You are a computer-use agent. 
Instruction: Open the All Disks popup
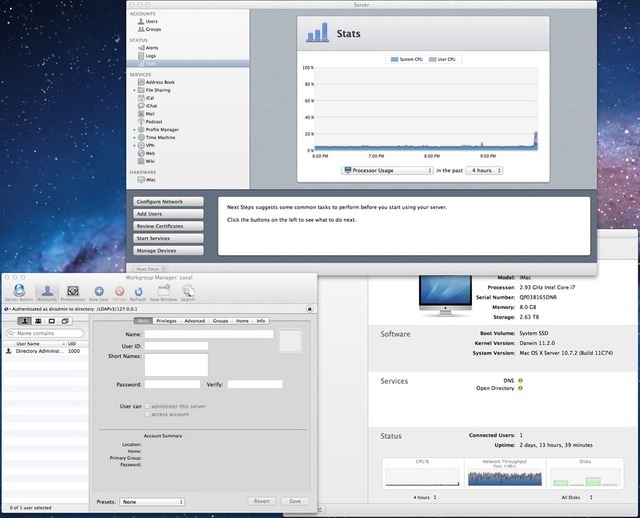pyautogui.click(x=577, y=497)
